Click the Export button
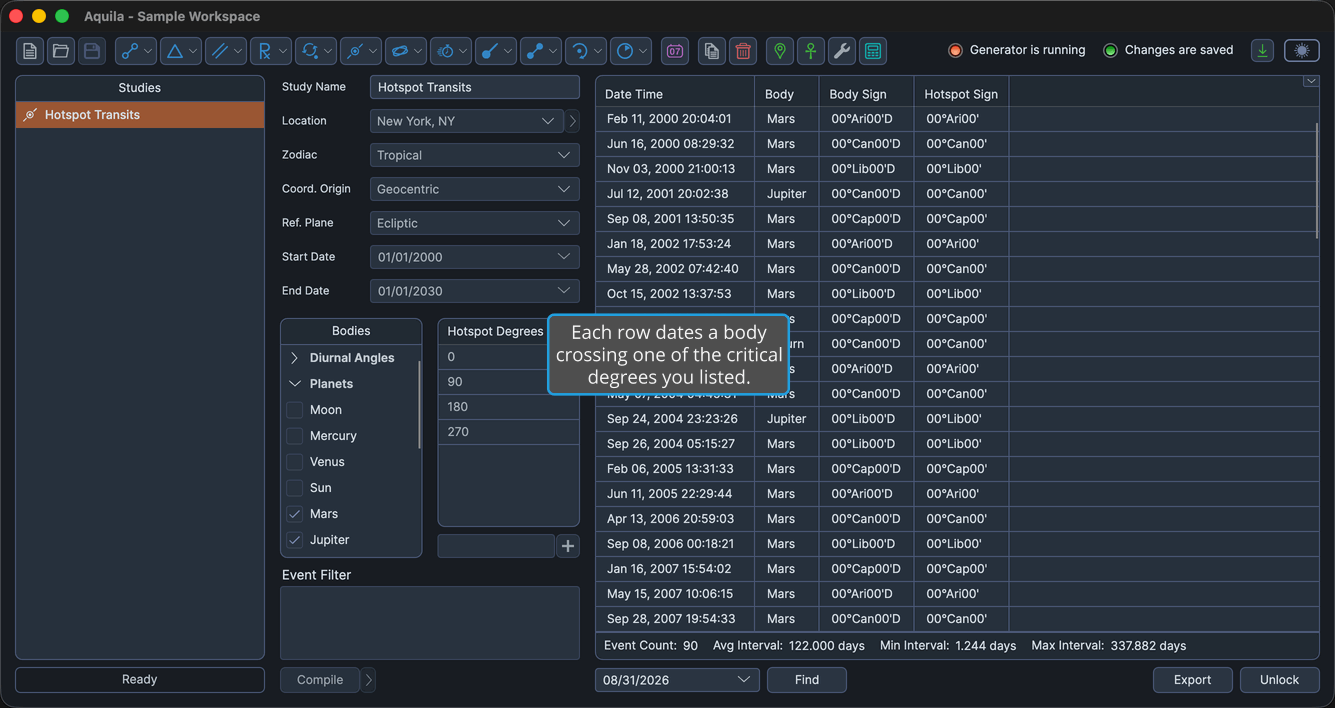The height and width of the screenshot is (708, 1335). (x=1192, y=680)
